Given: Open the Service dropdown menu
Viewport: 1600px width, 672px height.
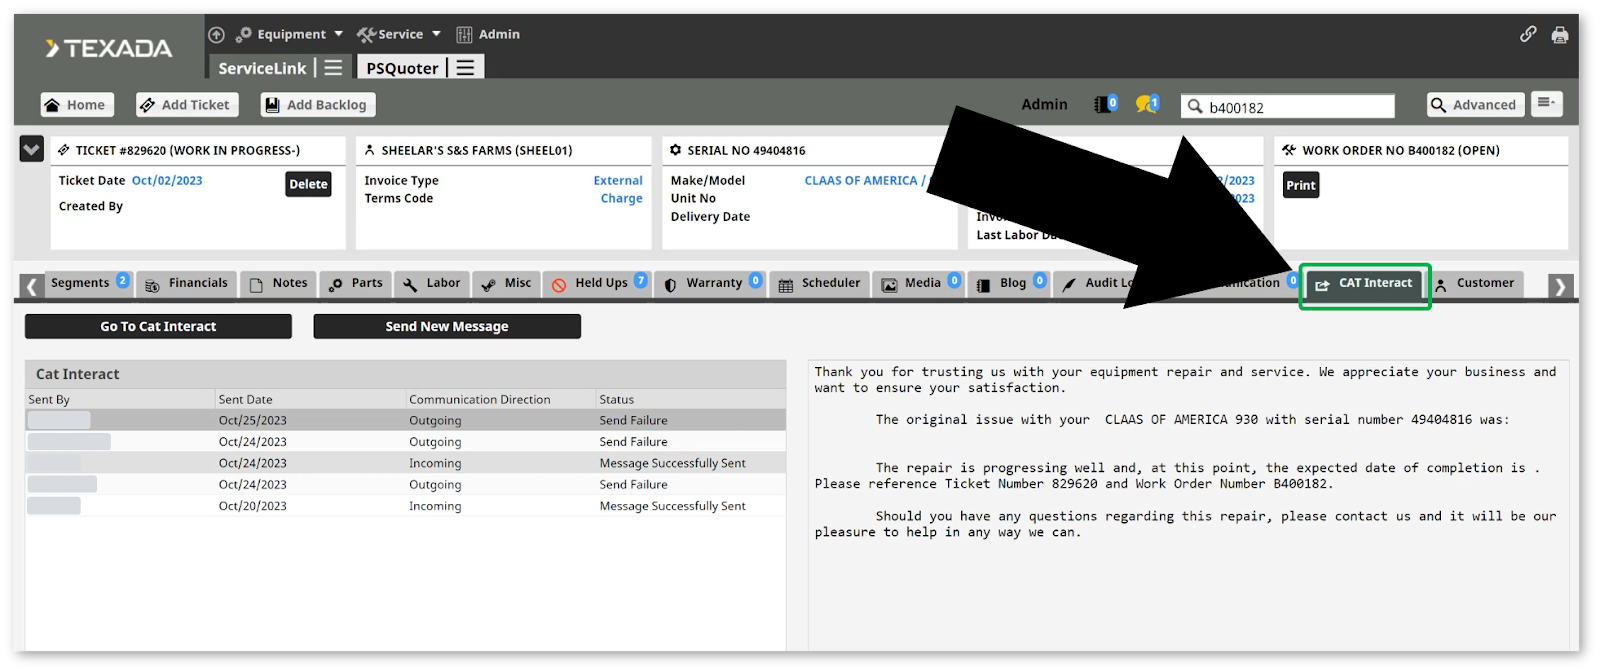Looking at the screenshot, I should click(x=399, y=34).
